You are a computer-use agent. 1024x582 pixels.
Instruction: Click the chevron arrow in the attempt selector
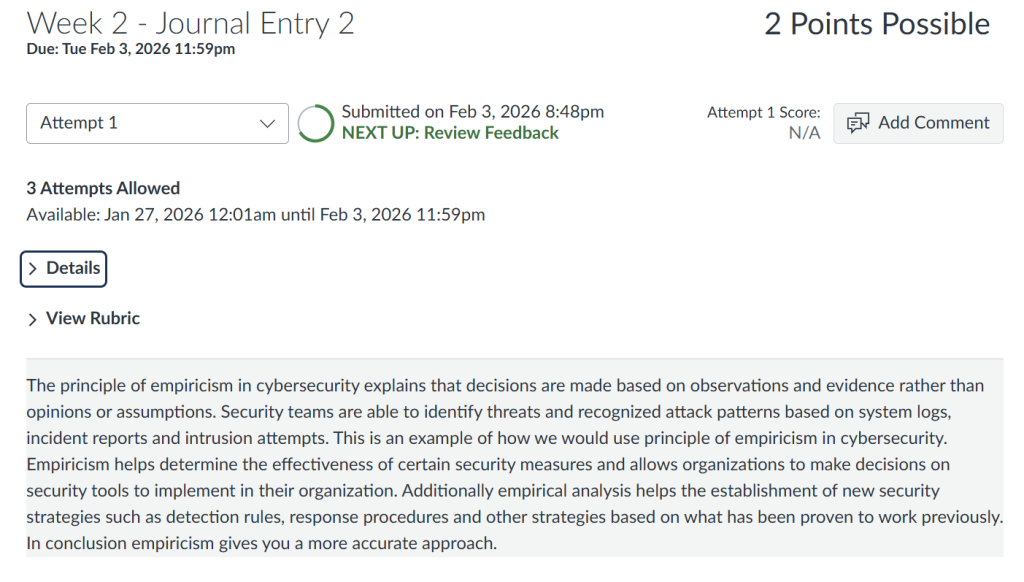point(267,124)
